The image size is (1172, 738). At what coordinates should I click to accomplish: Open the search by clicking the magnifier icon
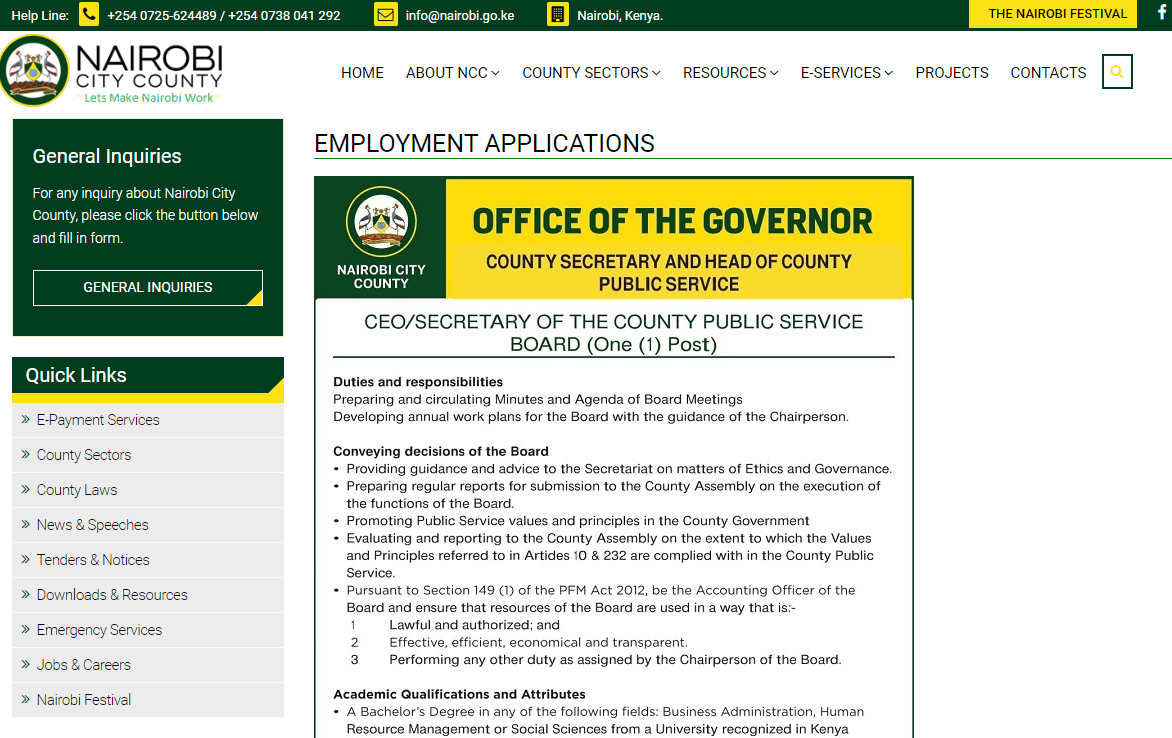click(1117, 71)
